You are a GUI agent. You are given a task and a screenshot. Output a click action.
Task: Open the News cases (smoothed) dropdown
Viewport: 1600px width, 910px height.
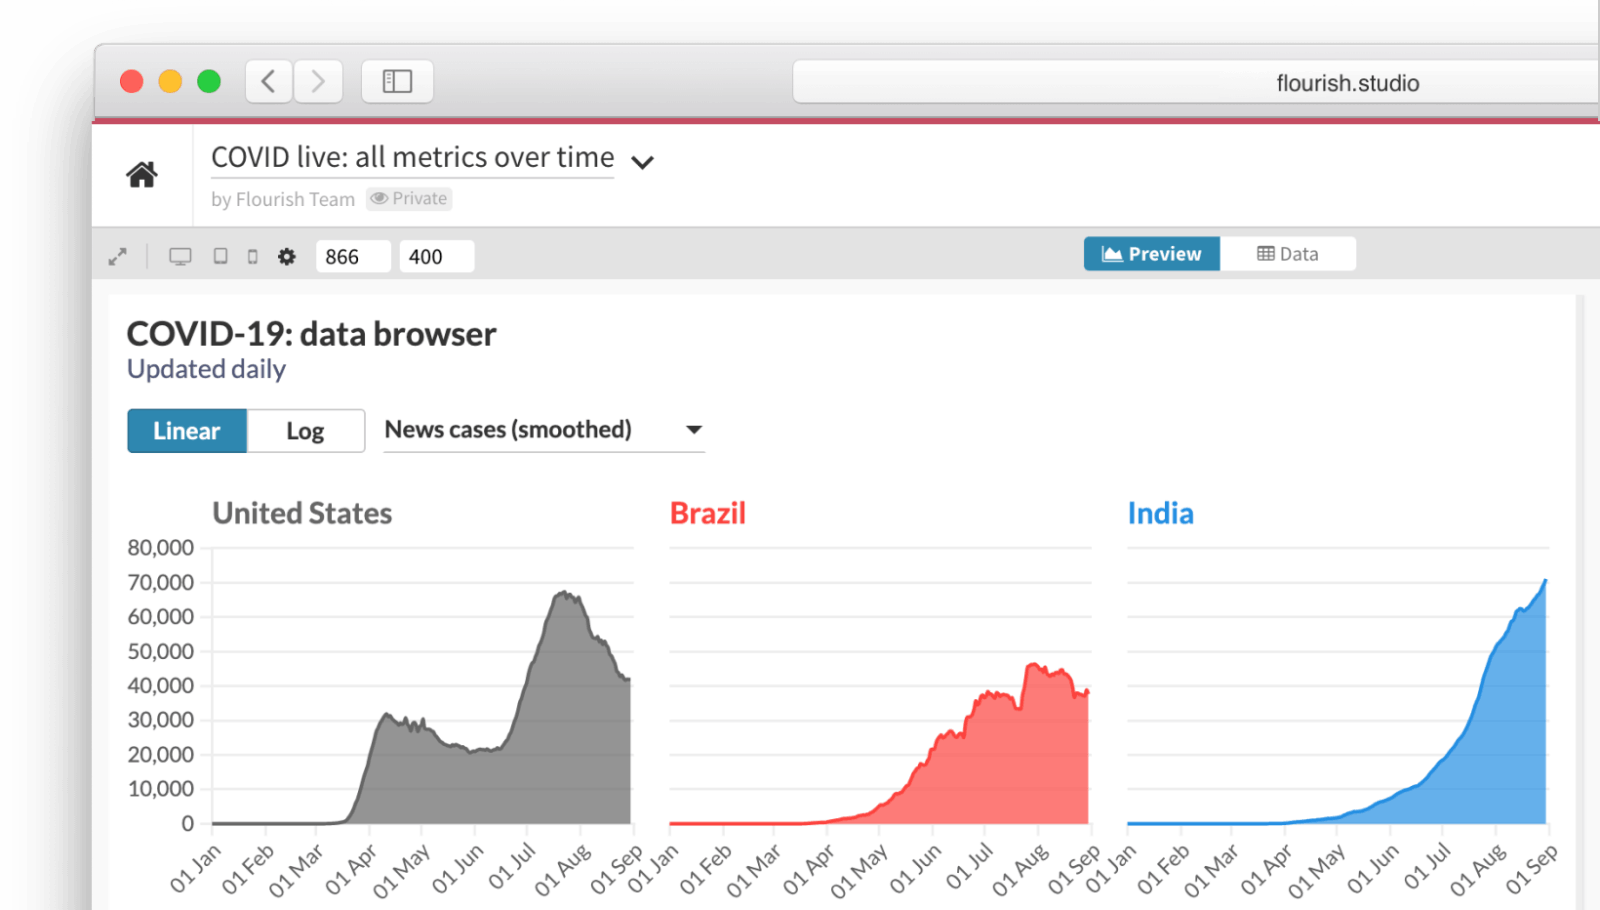(544, 430)
